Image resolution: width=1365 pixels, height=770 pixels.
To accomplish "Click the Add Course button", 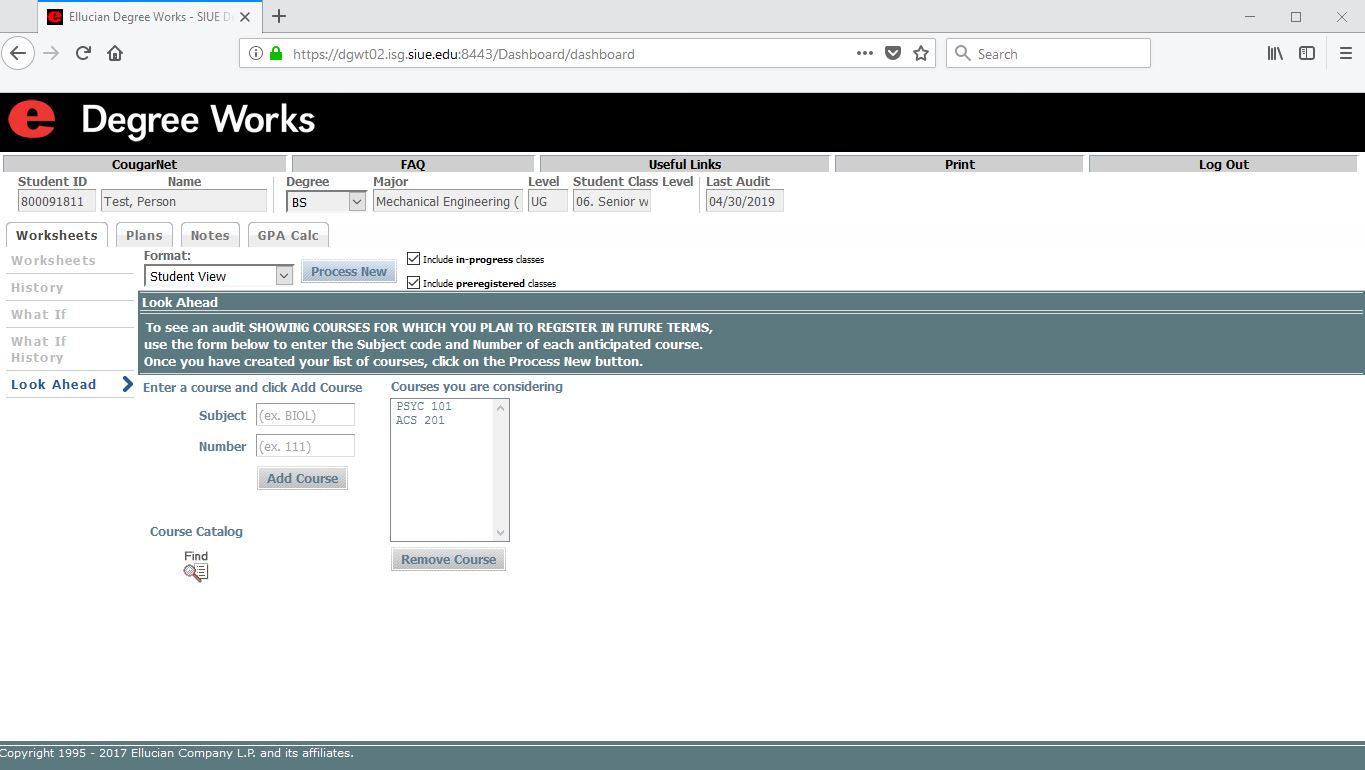I will [x=302, y=478].
